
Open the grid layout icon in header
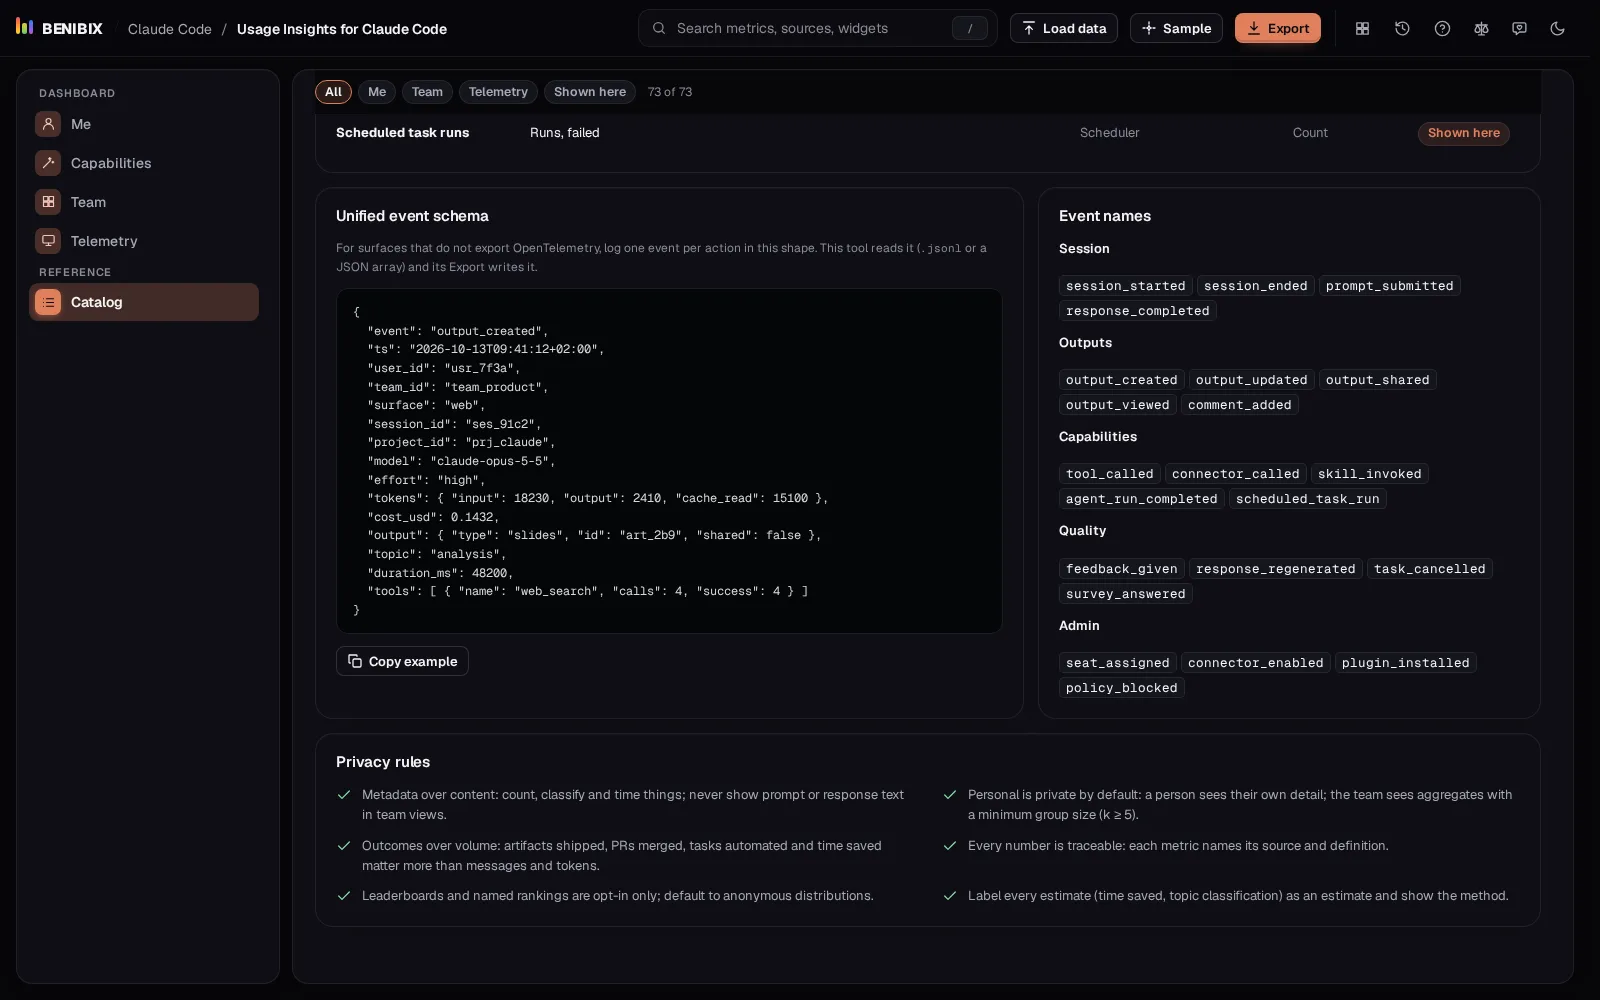tap(1362, 29)
